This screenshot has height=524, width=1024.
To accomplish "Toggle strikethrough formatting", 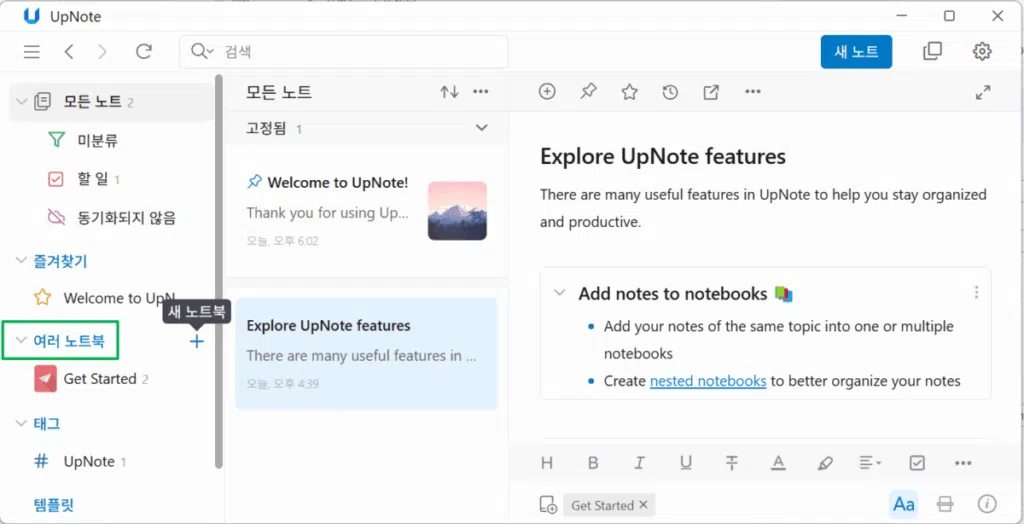I will [x=732, y=463].
